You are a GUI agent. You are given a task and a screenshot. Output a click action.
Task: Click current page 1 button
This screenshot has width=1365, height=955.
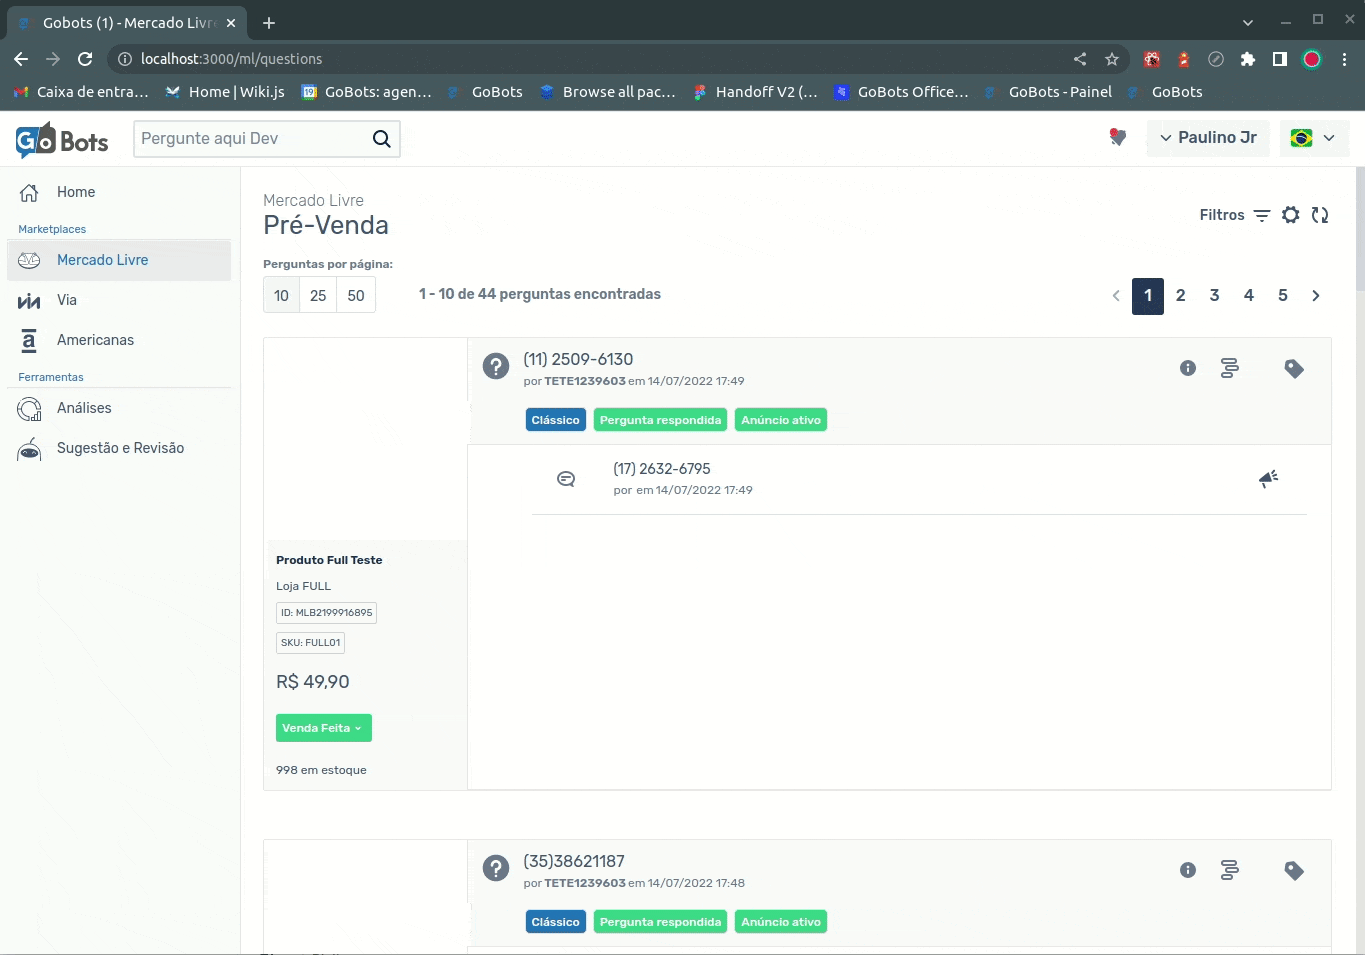tap(1148, 296)
